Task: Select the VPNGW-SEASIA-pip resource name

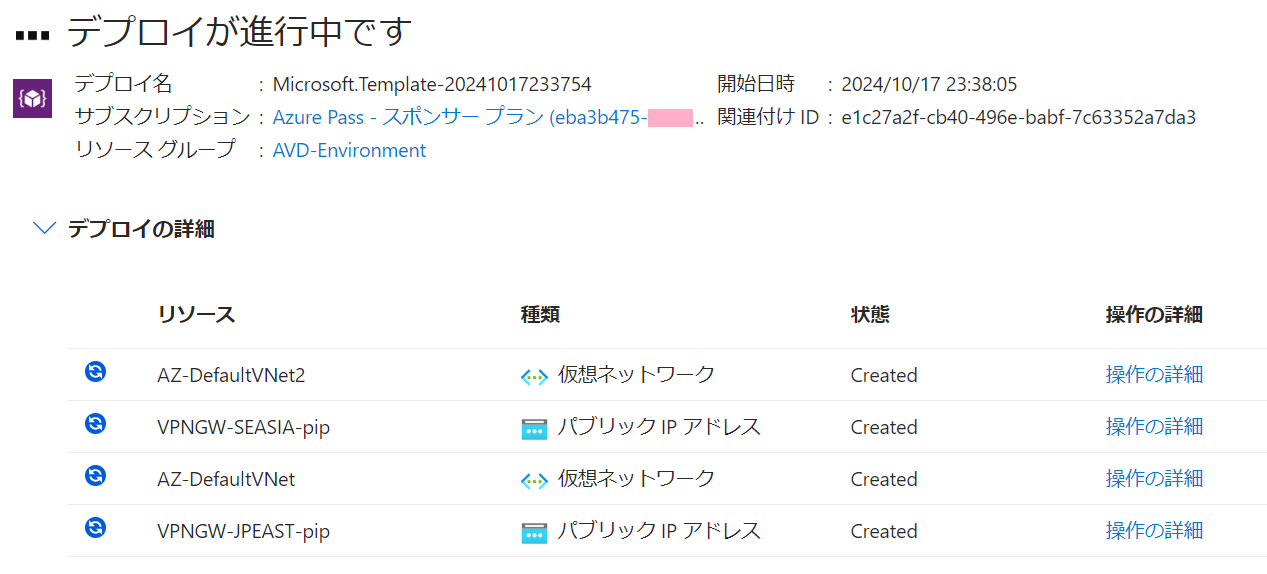Action: [x=243, y=427]
